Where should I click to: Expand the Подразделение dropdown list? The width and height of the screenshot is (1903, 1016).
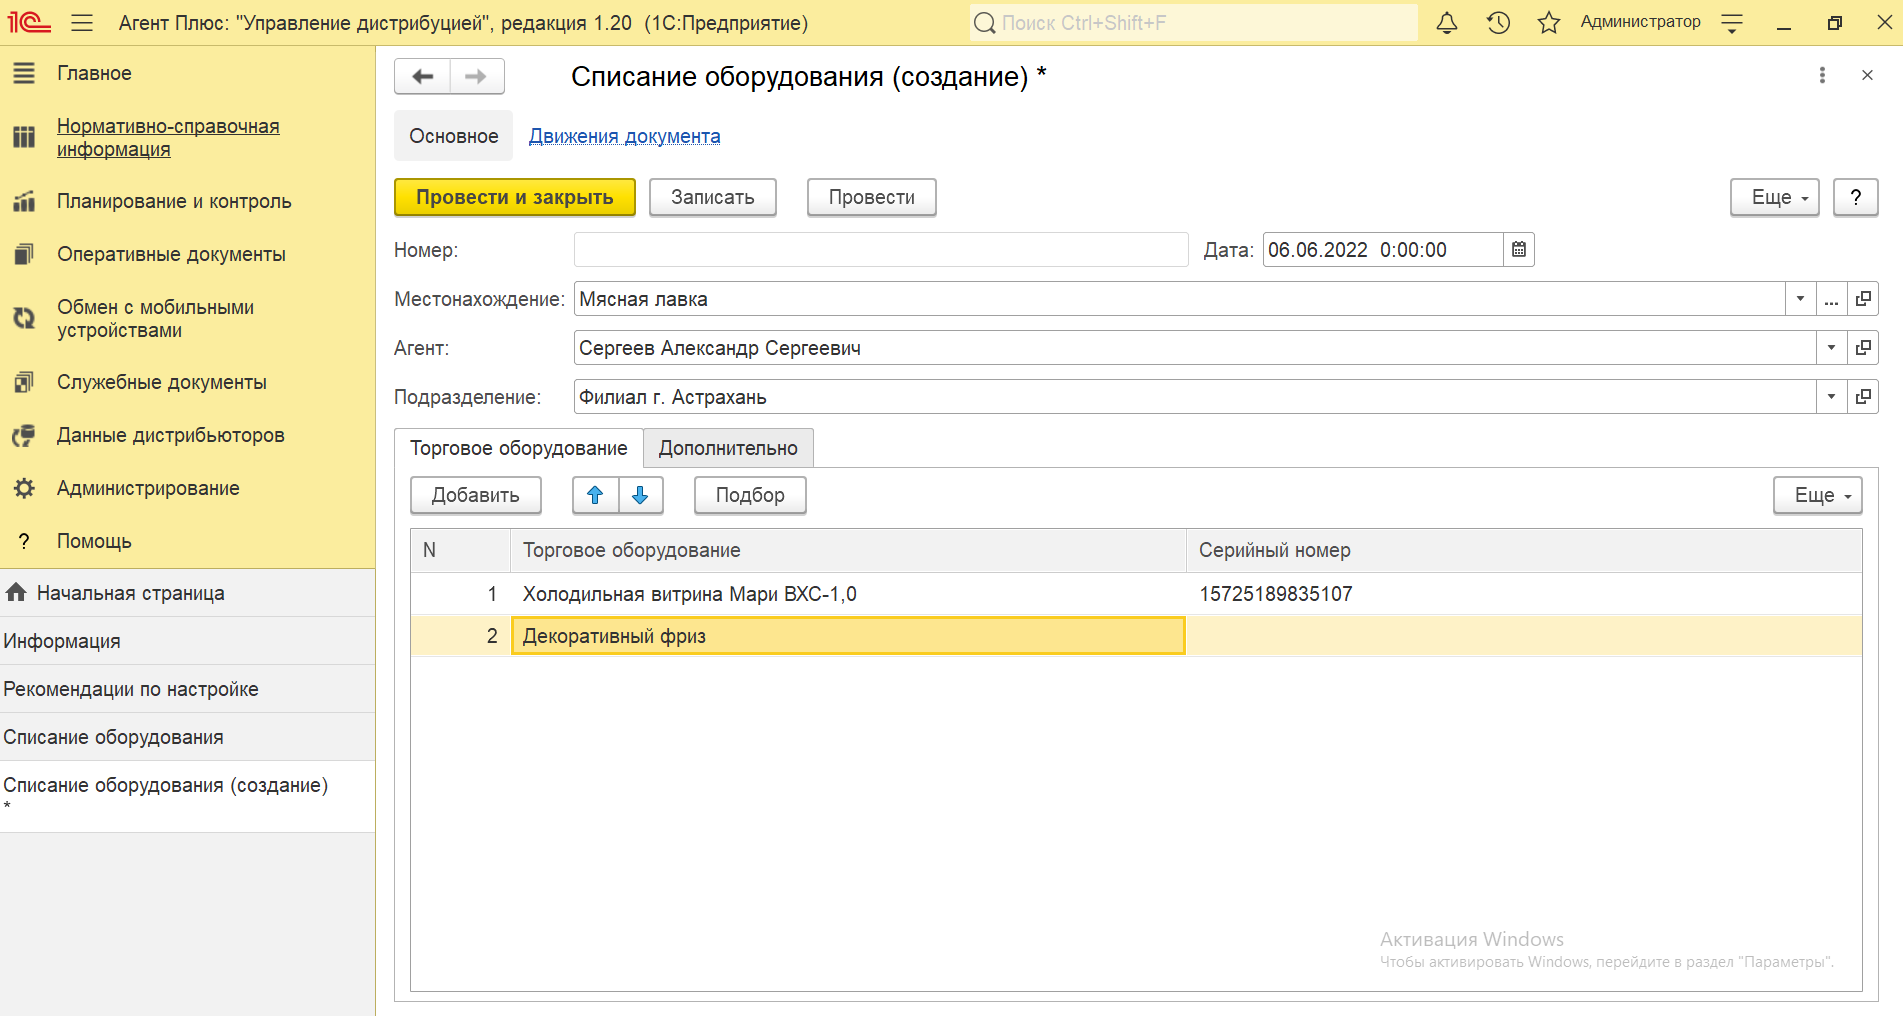(x=1831, y=397)
